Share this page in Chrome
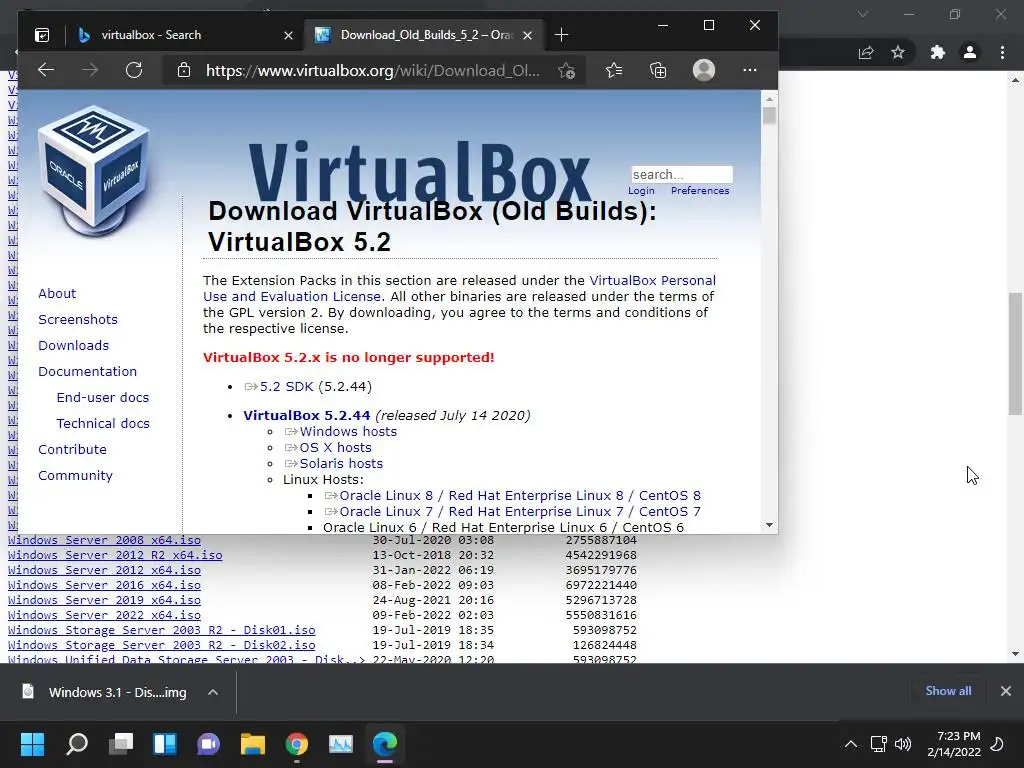Viewport: 1024px width, 768px height. 866,53
